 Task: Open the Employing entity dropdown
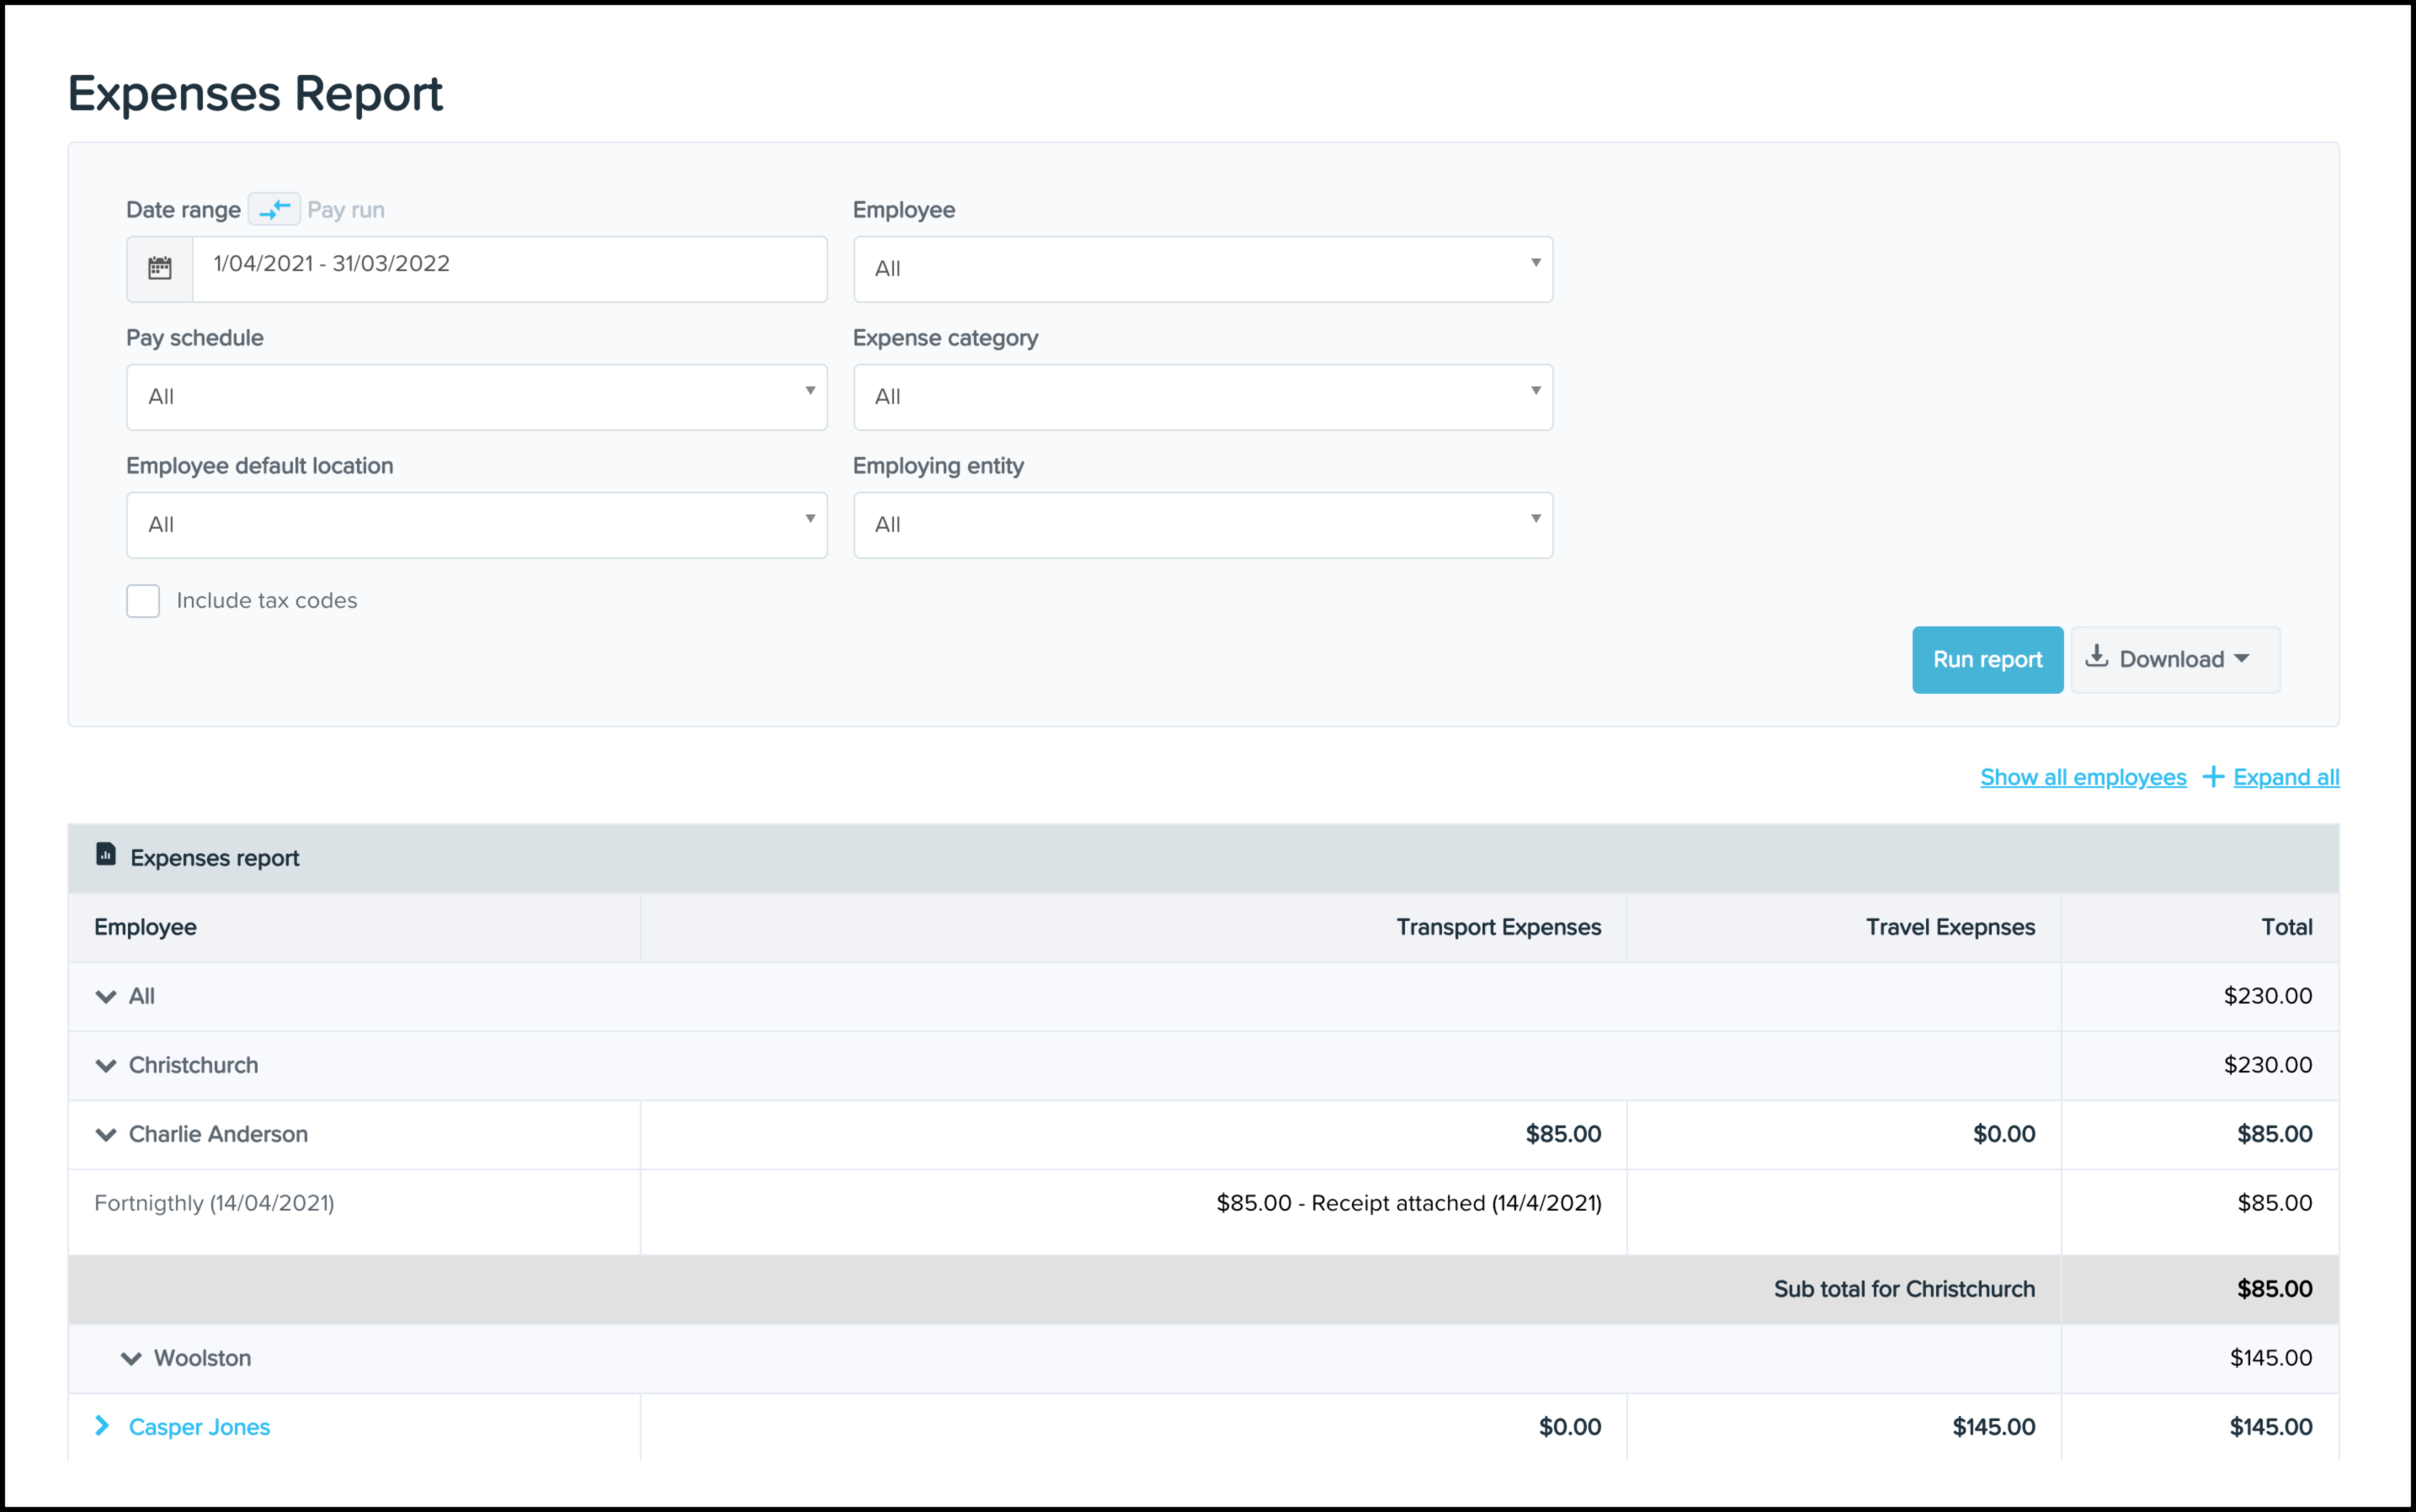[1202, 525]
